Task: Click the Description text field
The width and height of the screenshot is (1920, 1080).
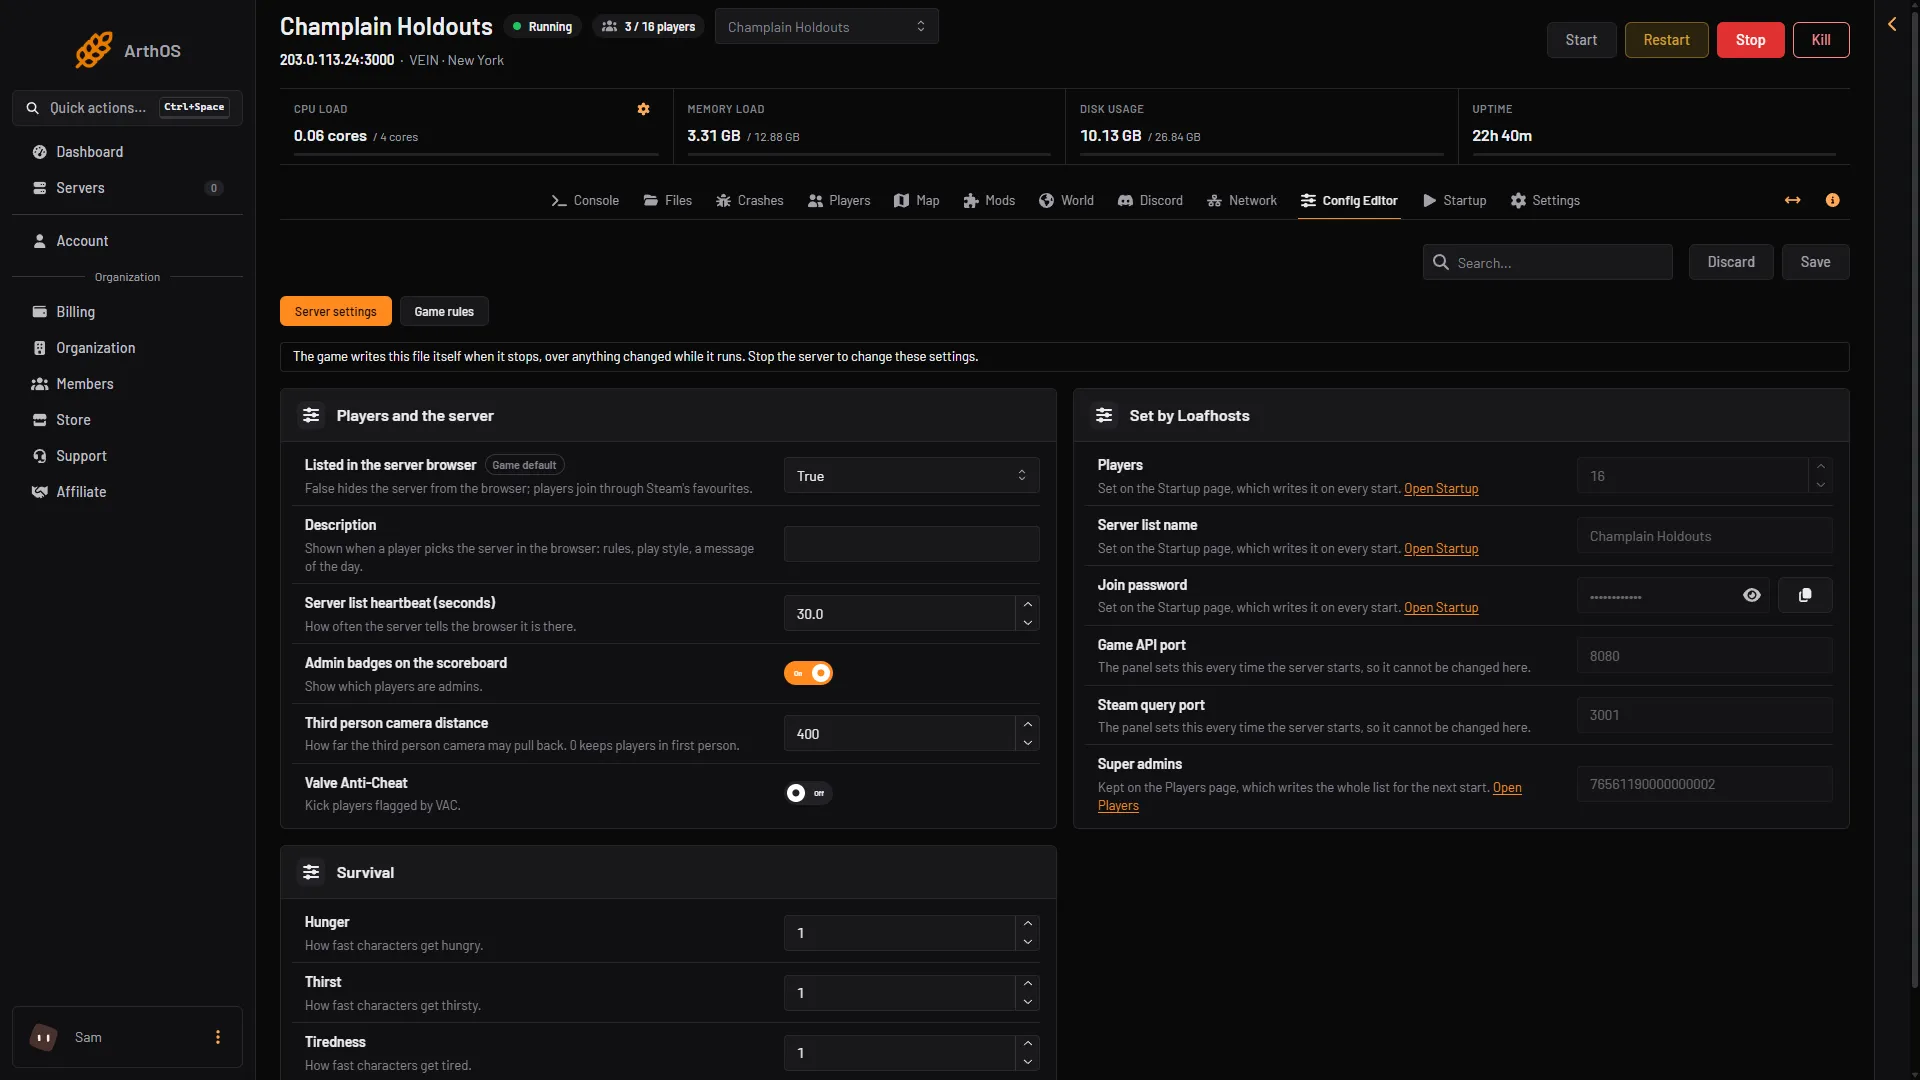Action: tap(911, 544)
